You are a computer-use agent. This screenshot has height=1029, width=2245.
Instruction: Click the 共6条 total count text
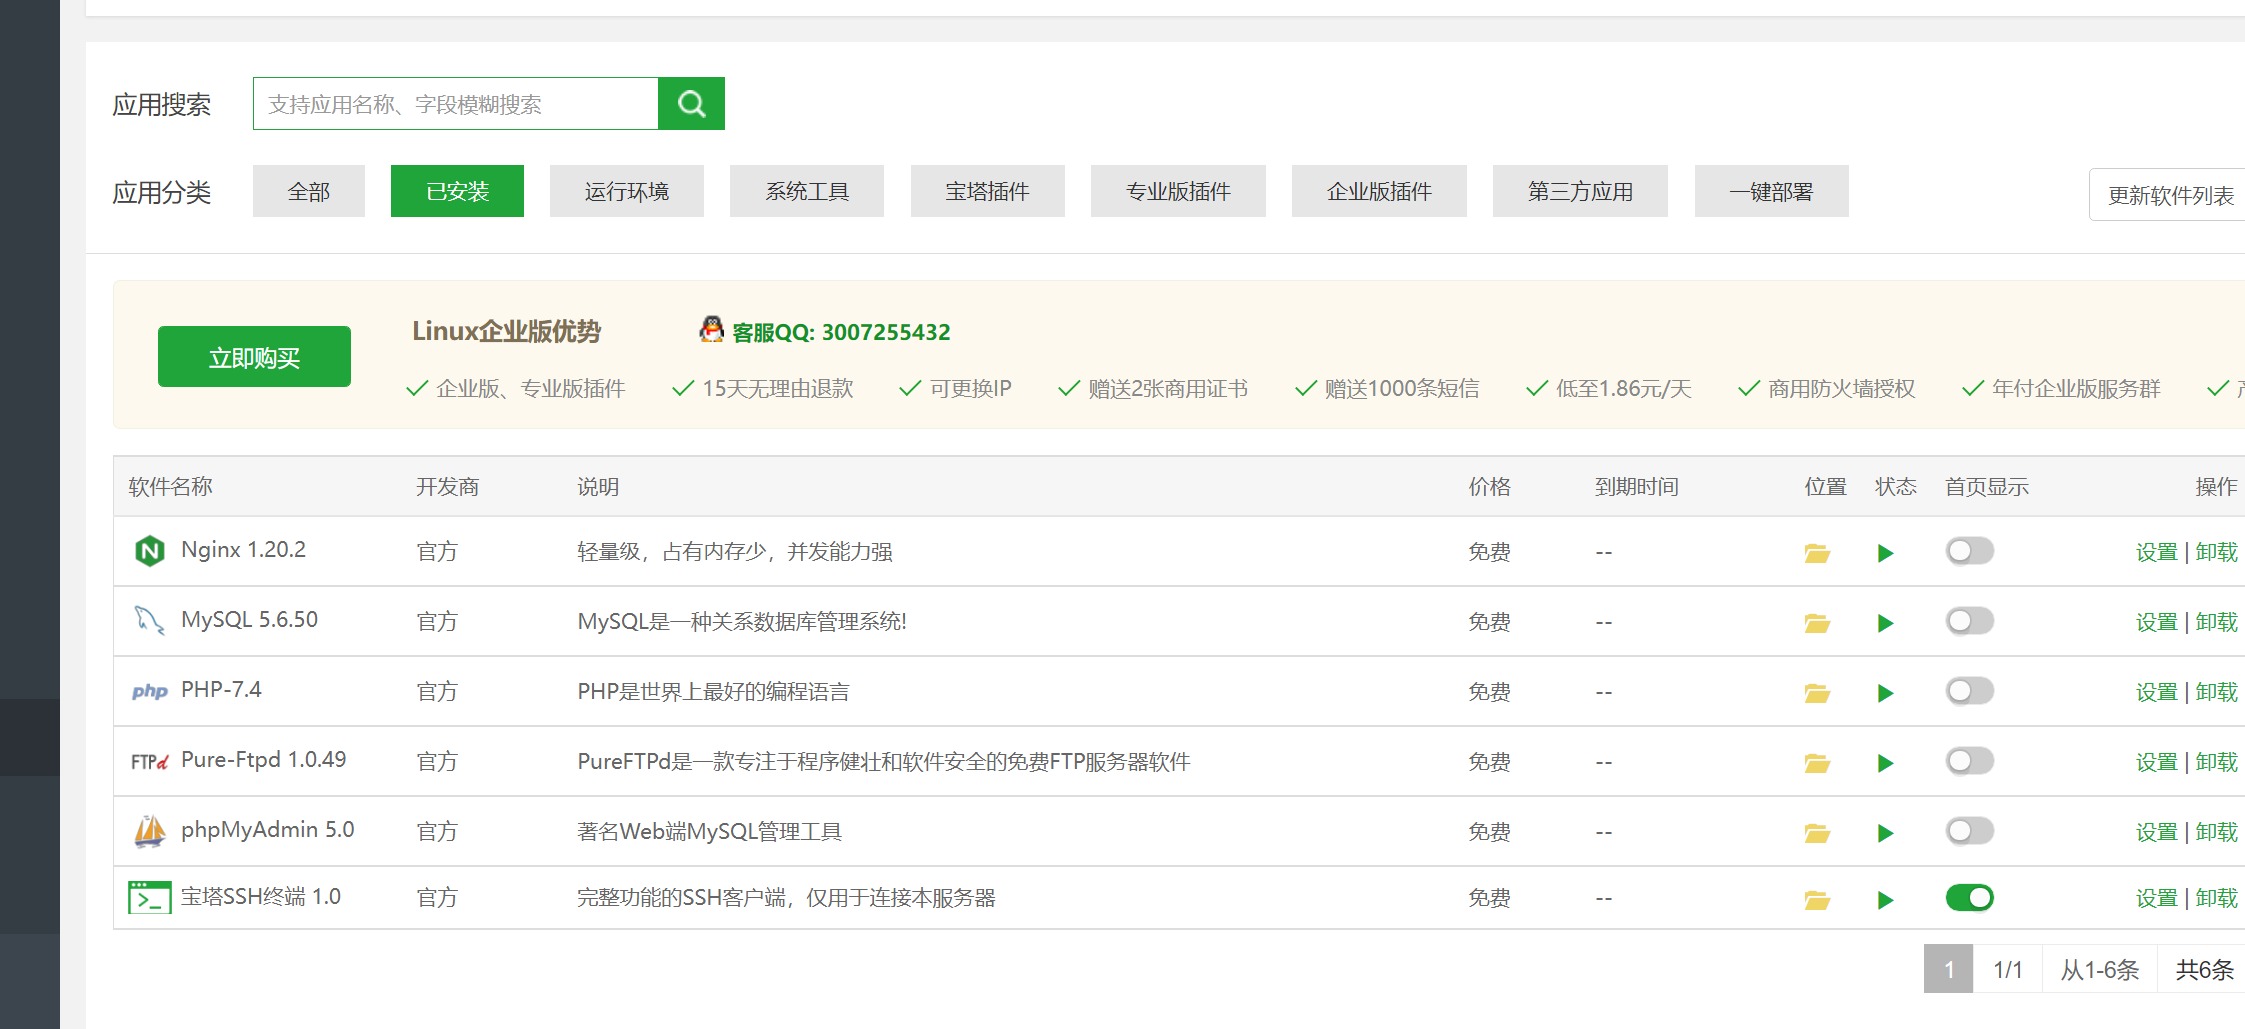(2204, 969)
